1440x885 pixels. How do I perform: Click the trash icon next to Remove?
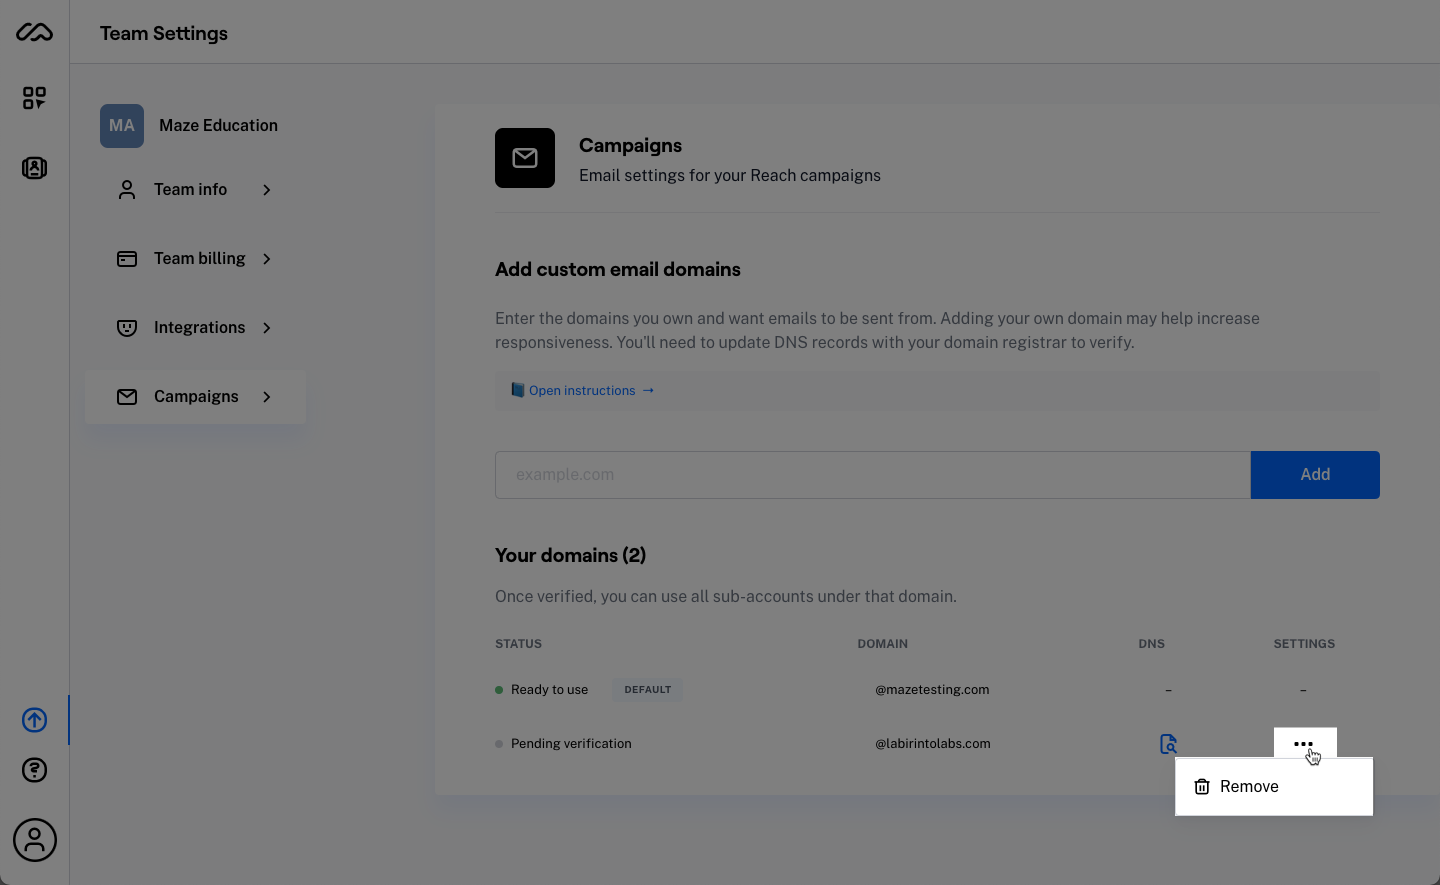tap(1202, 786)
